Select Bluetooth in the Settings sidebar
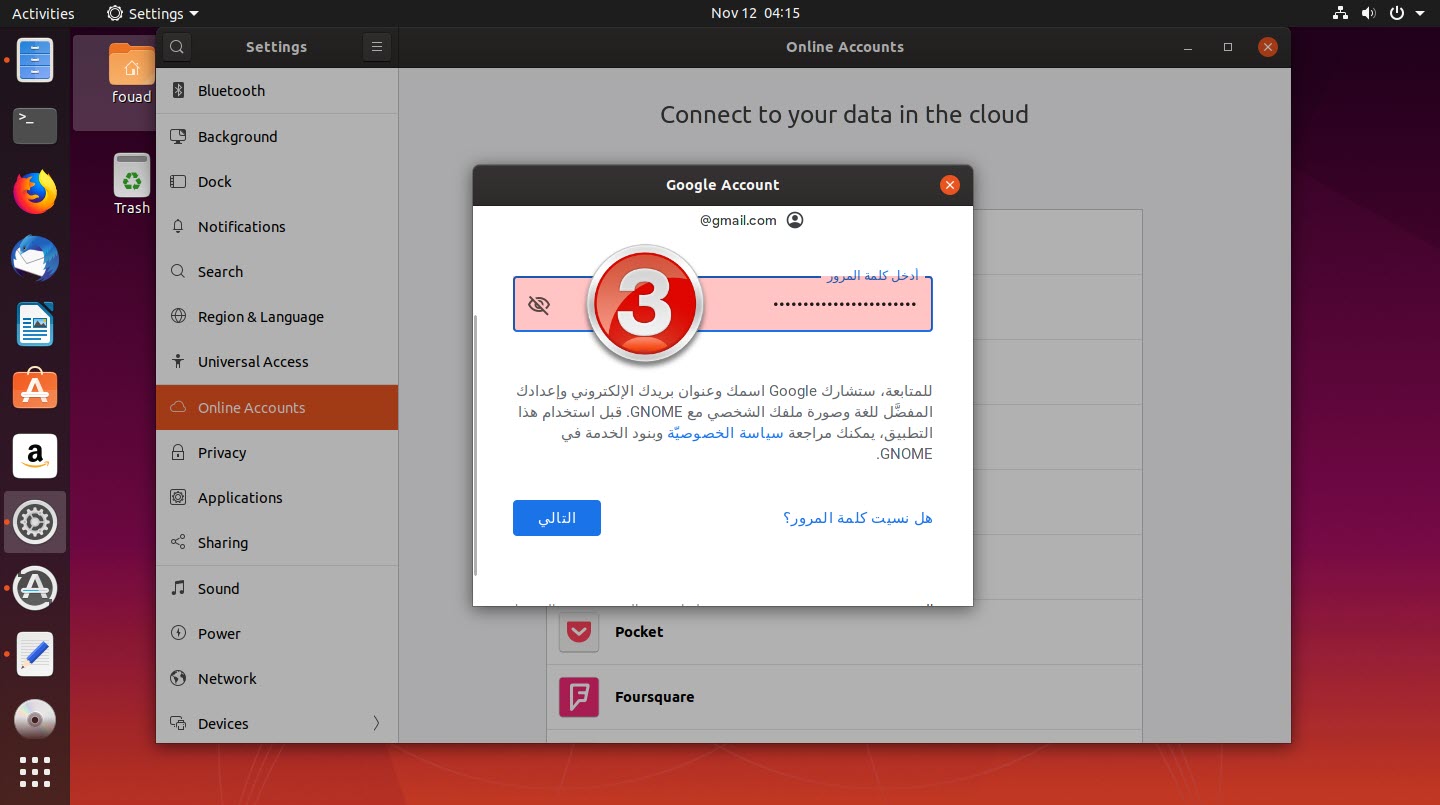 pos(277,91)
